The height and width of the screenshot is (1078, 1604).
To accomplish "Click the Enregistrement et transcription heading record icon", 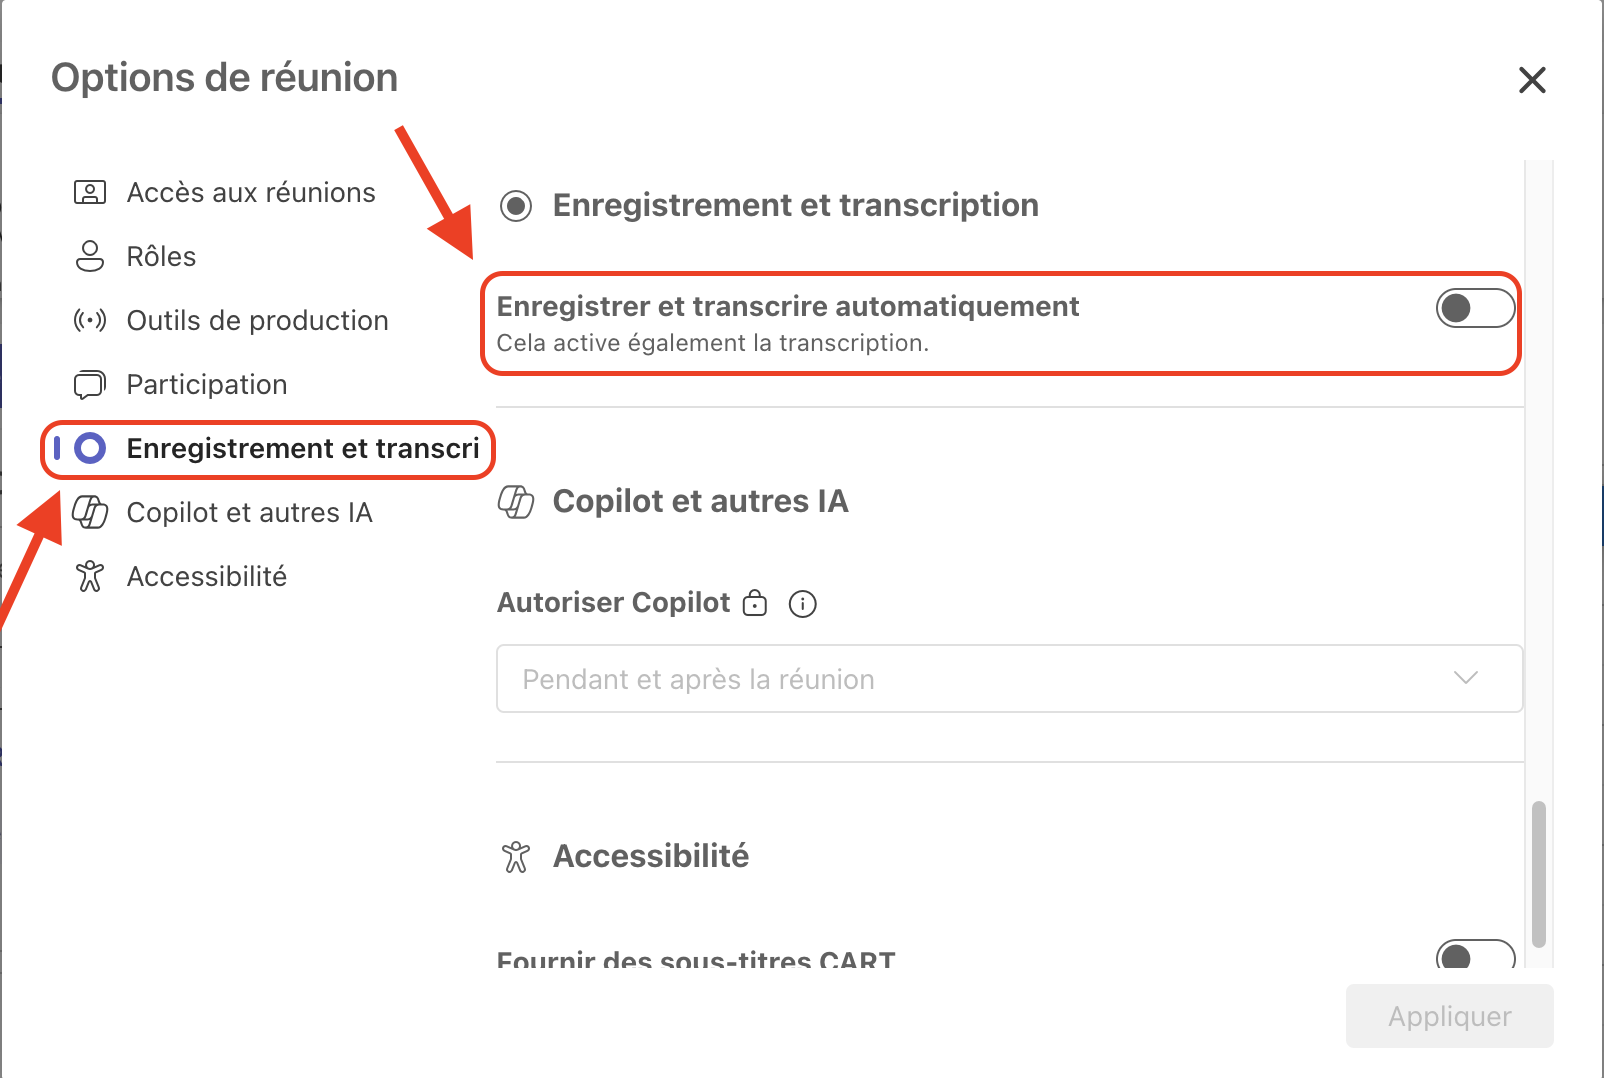I will [516, 206].
